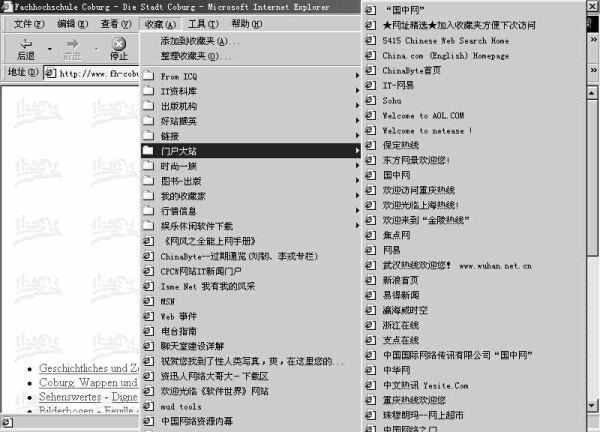
Task: Open the dropdown arrow beside the Back button
Action: pyautogui.click(x=50, y=49)
